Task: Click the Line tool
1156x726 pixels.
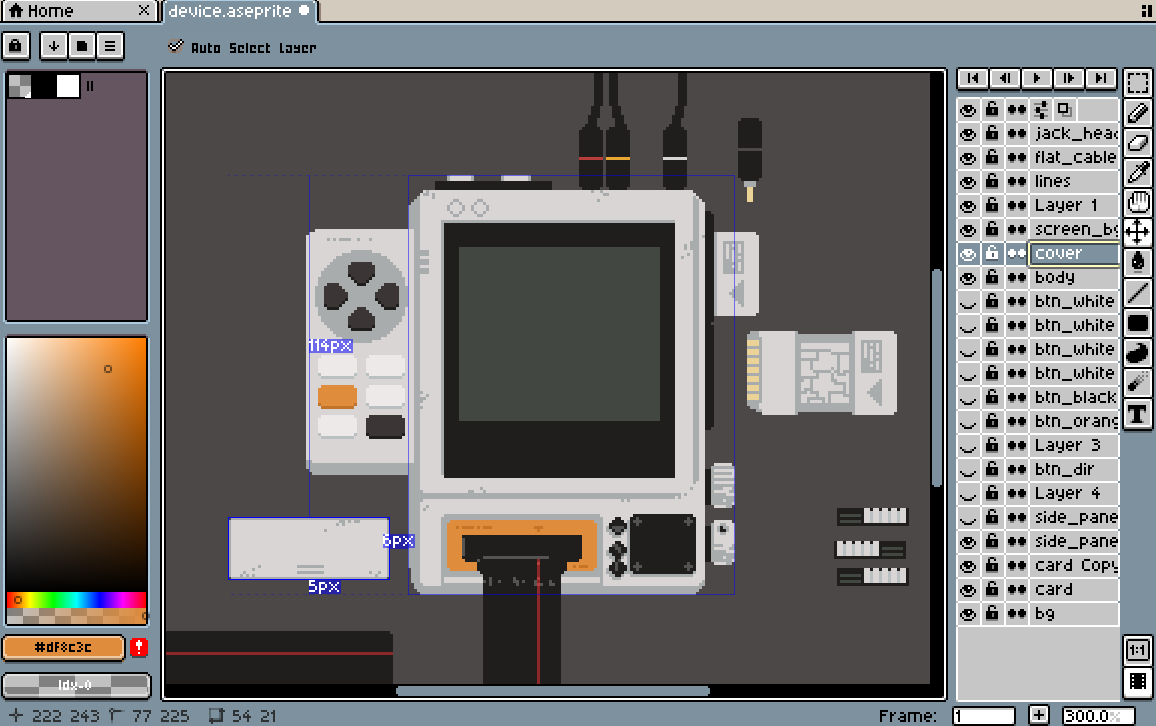Action: [1137, 293]
